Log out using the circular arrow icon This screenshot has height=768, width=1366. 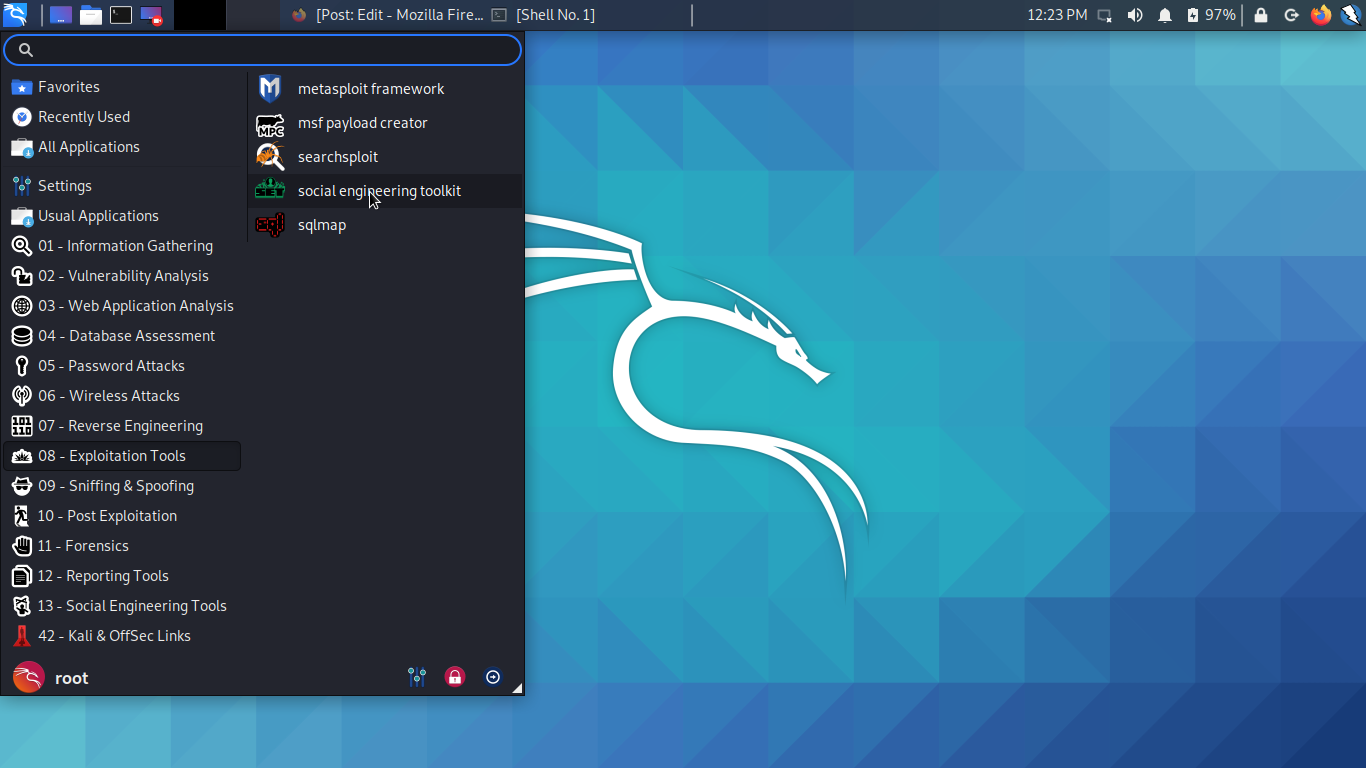point(493,677)
